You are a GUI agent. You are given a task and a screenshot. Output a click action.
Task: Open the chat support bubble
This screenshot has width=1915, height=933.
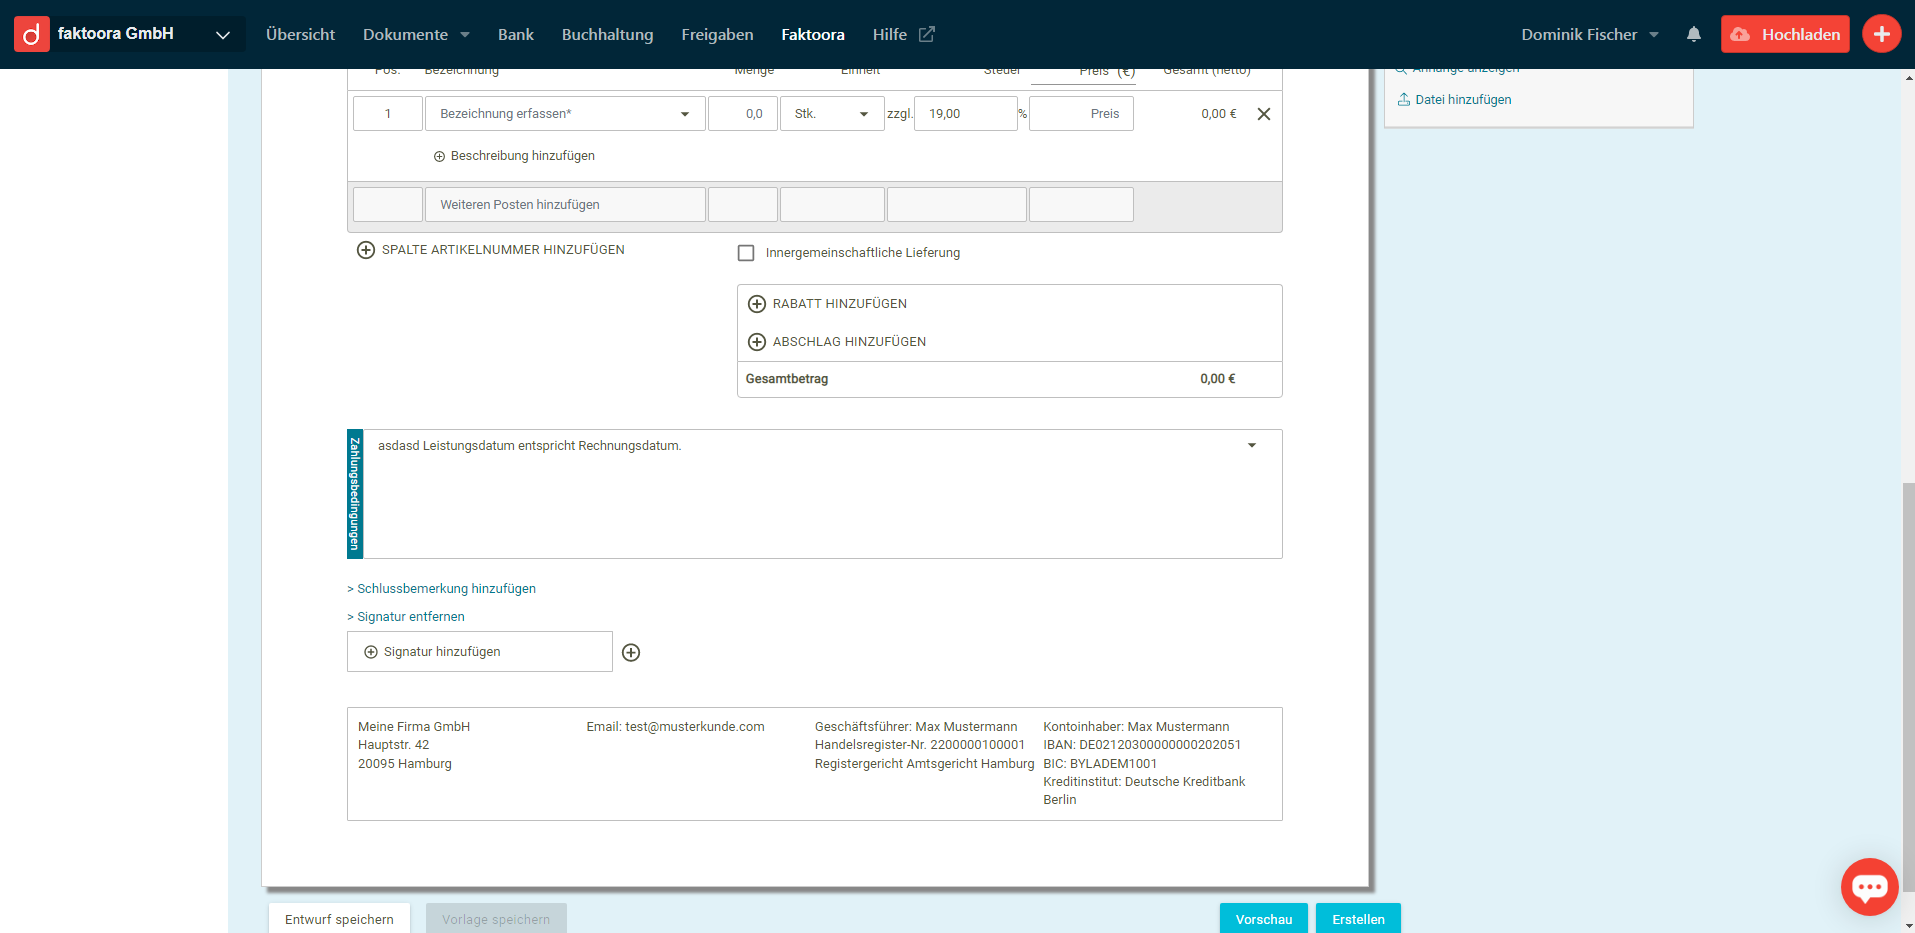1868,886
